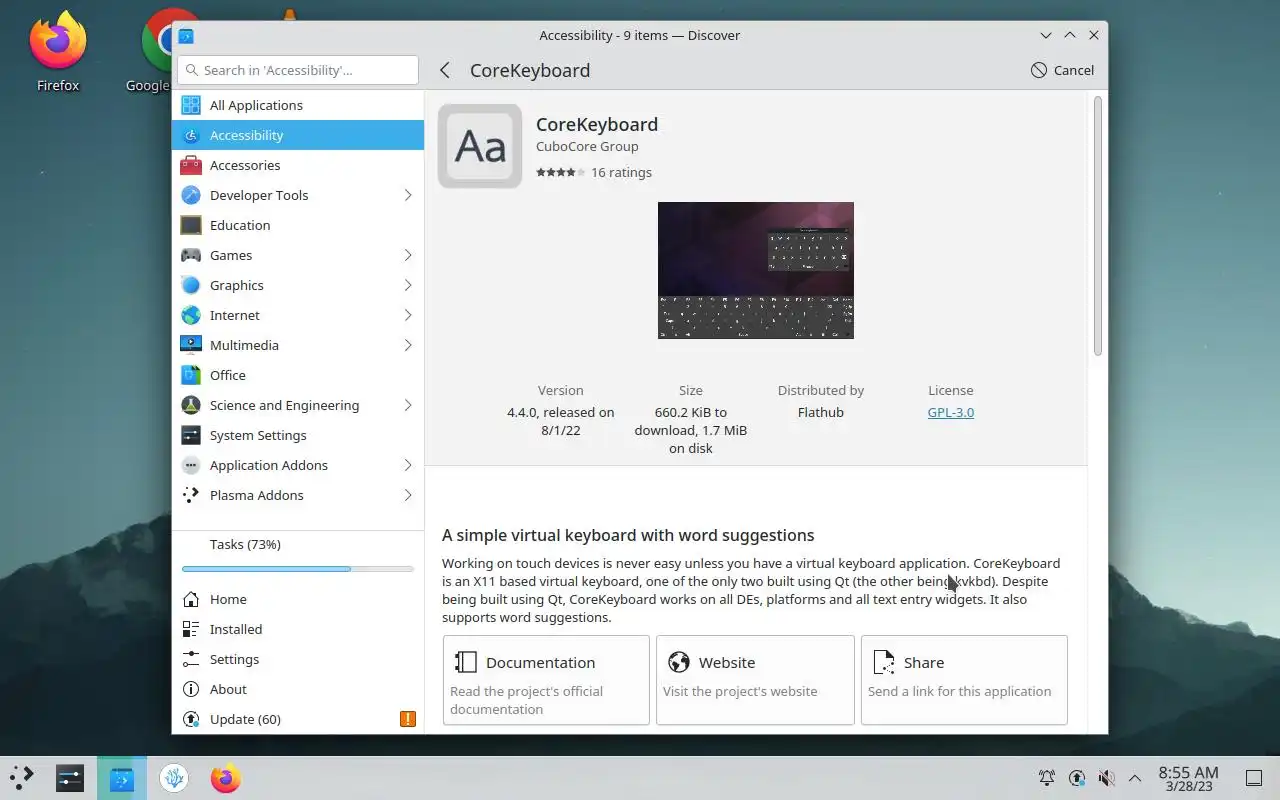Click the Settings sliders icon in sidebar
Image resolution: width=1280 pixels, height=800 pixels.
coord(190,659)
